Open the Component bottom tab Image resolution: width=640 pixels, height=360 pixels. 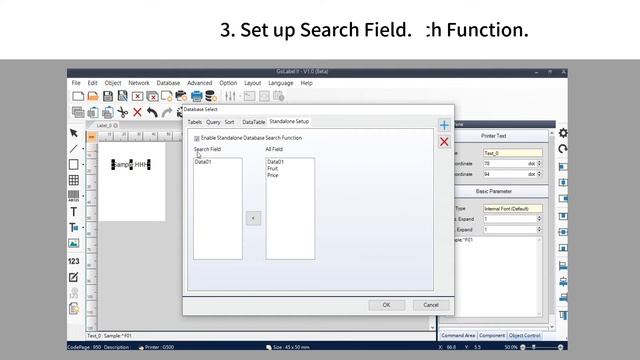(x=492, y=335)
